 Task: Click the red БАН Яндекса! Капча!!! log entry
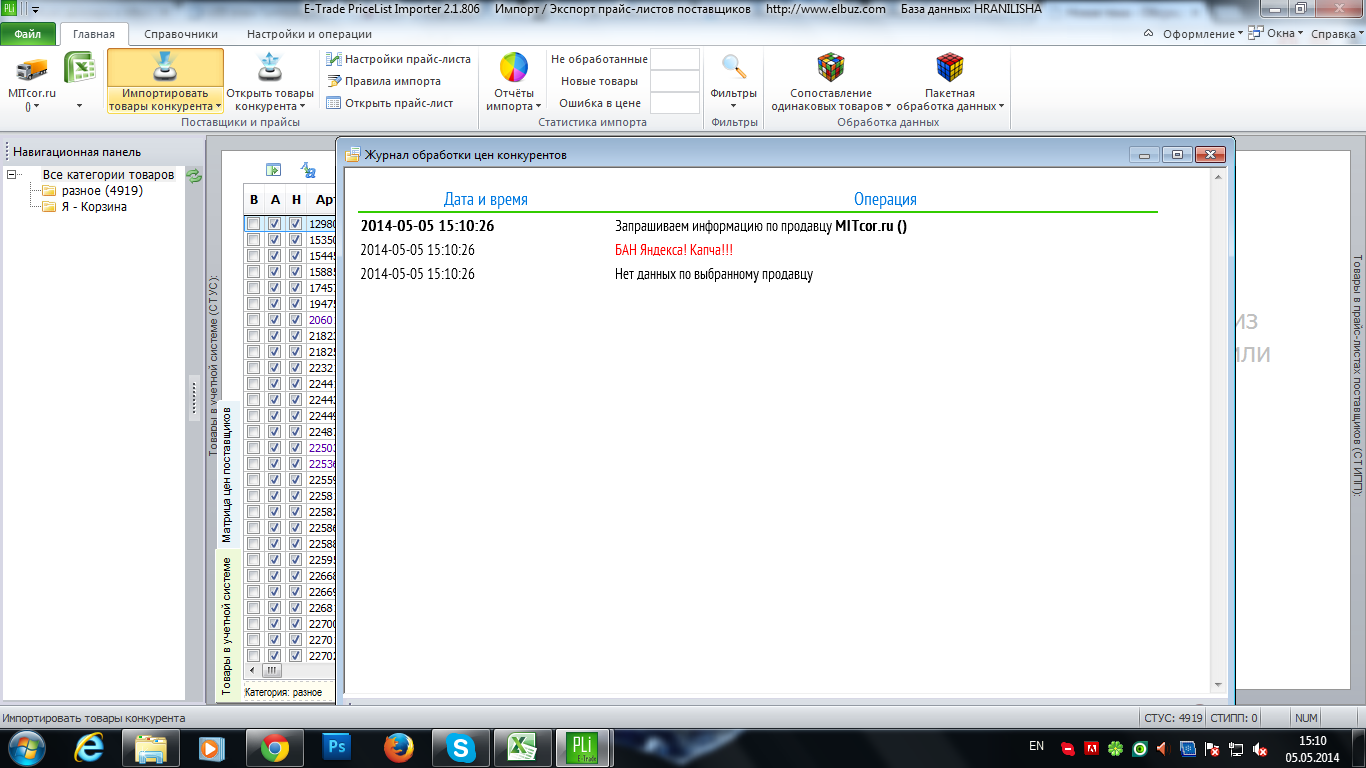674,250
